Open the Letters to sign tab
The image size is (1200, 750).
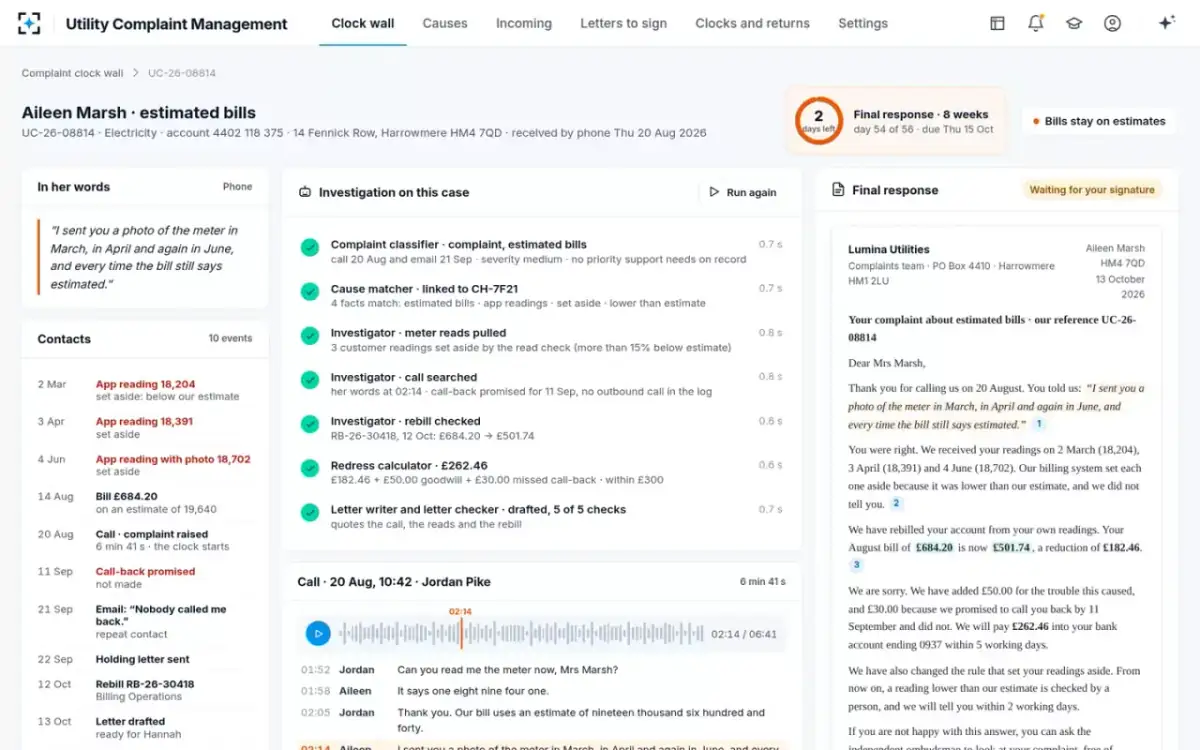click(624, 23)
